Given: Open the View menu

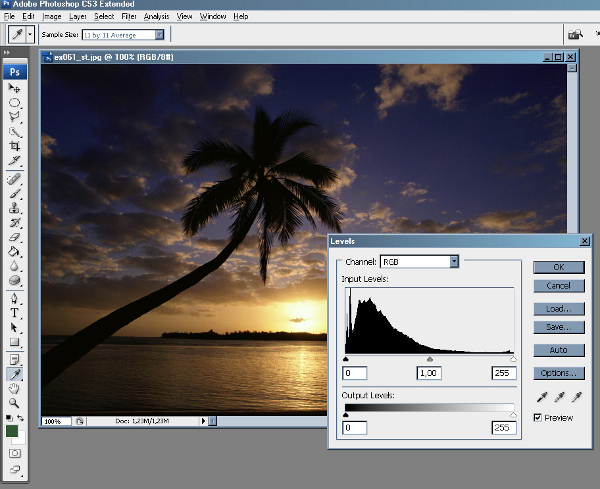Looking at the screenshot, I should [184, 16].
